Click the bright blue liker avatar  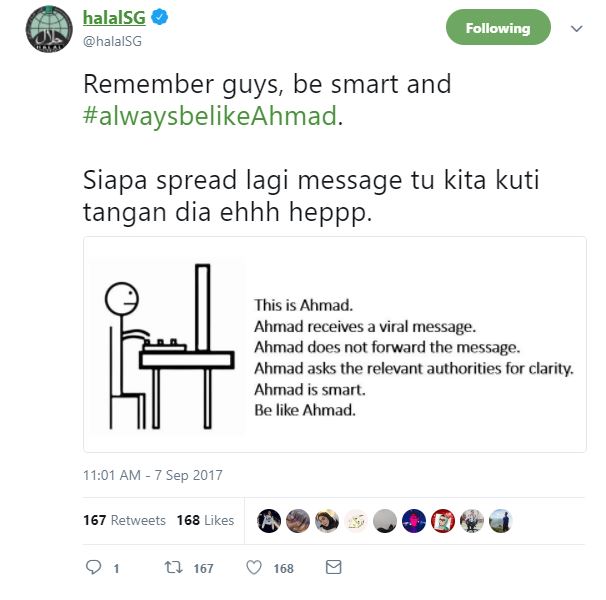click(x=414, y=521)
